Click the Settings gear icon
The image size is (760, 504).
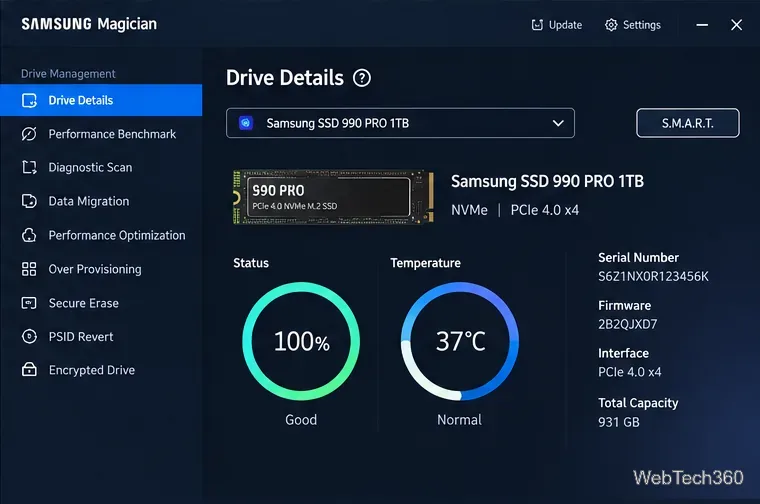611,25
